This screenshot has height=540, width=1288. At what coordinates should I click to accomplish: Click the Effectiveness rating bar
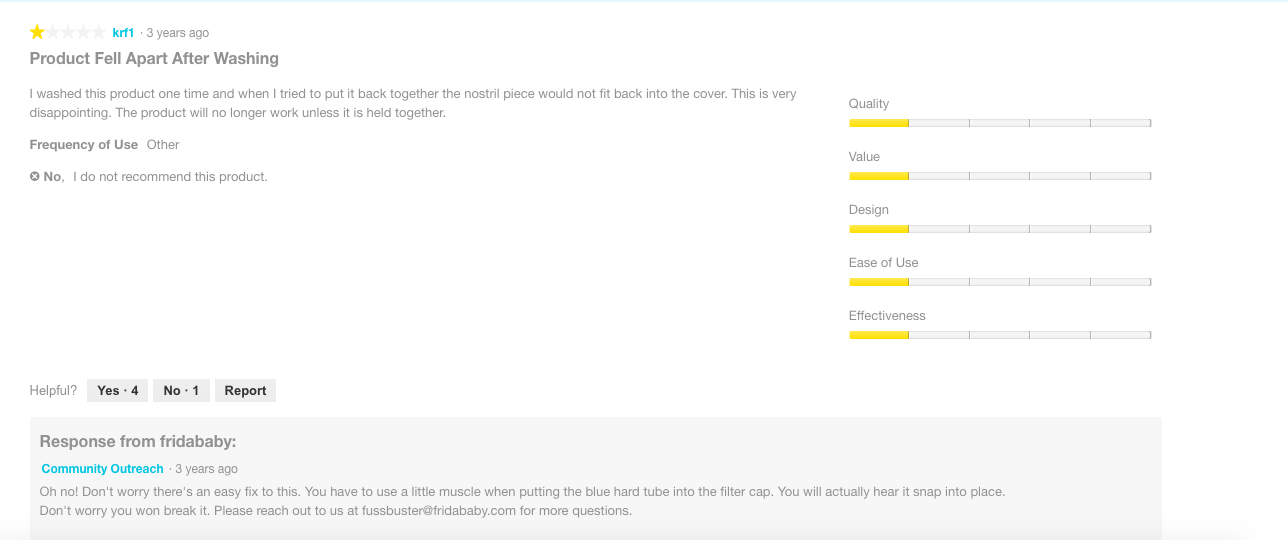tap(999, 335)
